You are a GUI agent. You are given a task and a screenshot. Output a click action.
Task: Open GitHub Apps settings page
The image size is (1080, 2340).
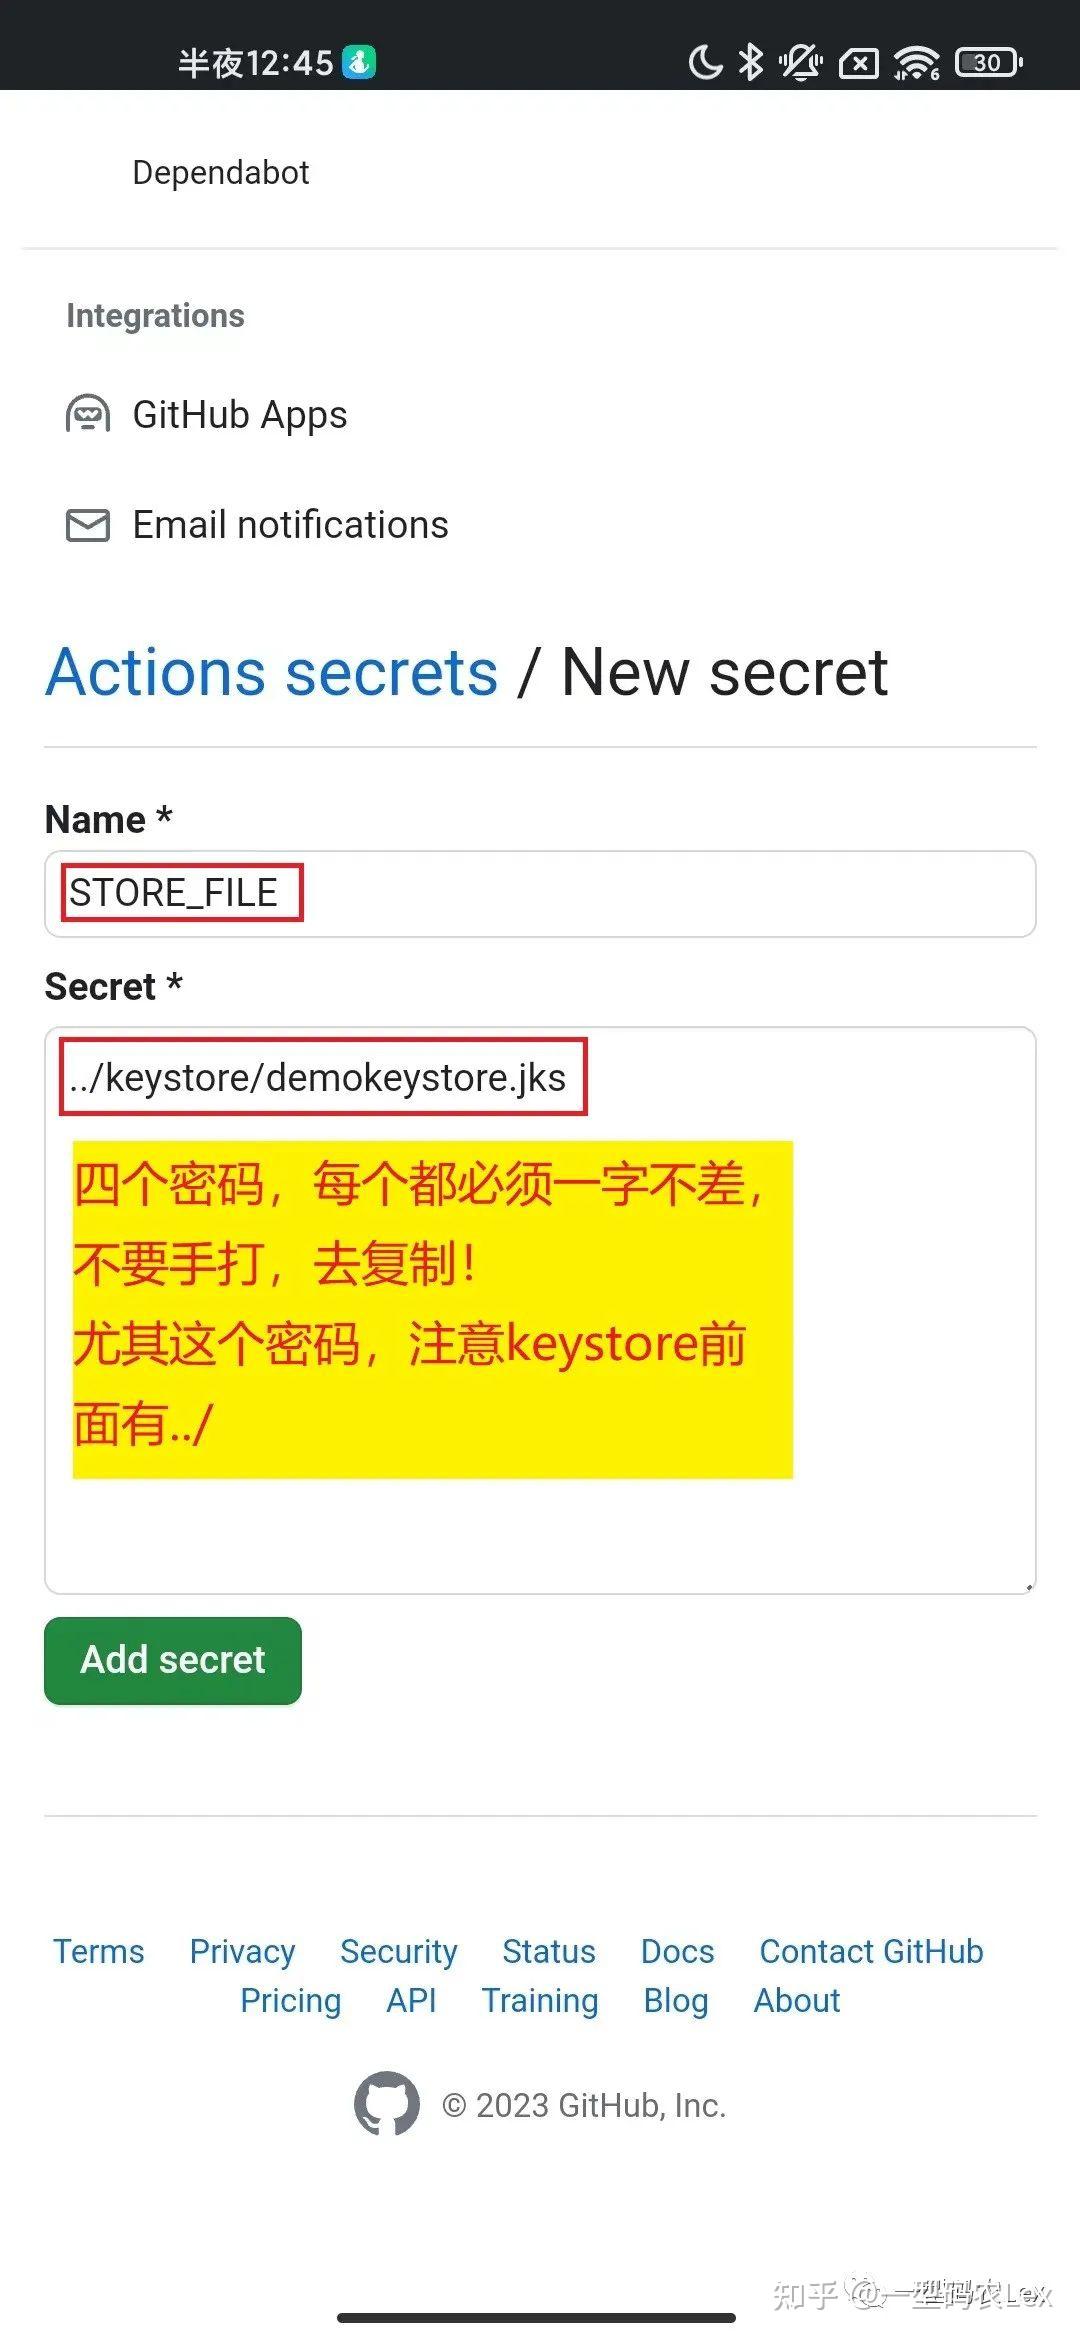pyautogui.click(x=240, y=414)
